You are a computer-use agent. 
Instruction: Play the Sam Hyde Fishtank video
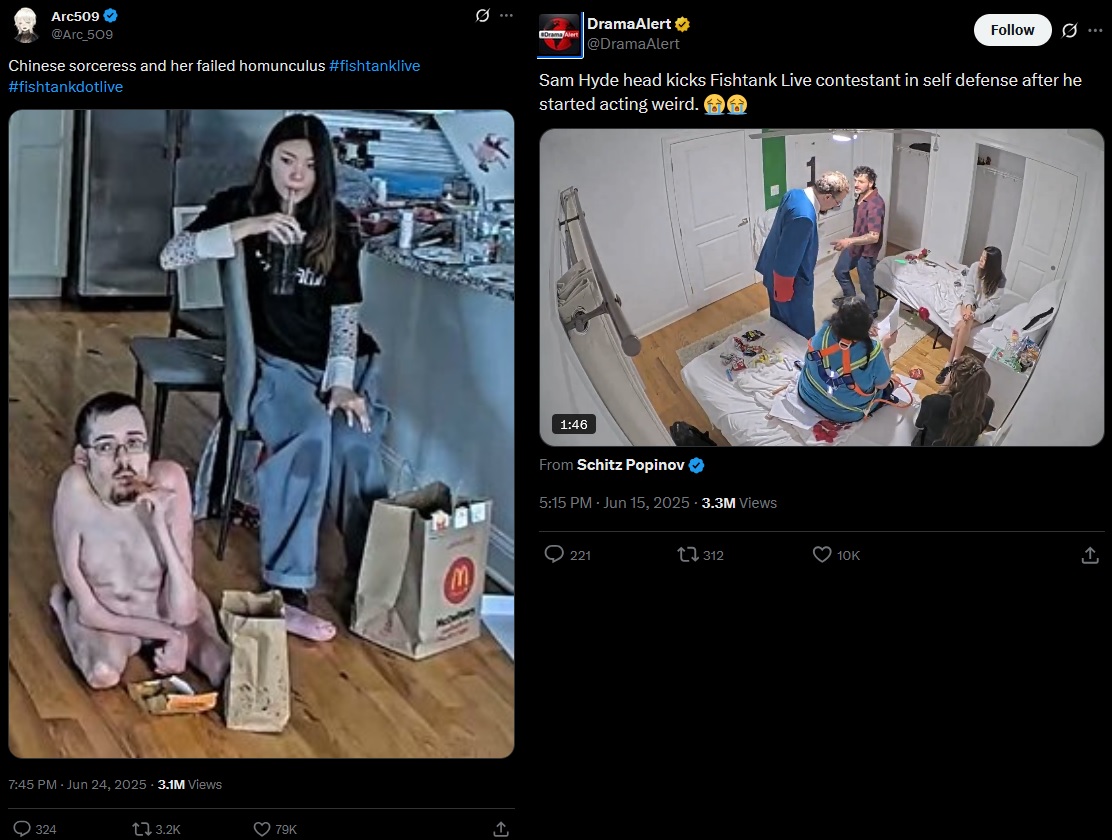click(821, 287)
